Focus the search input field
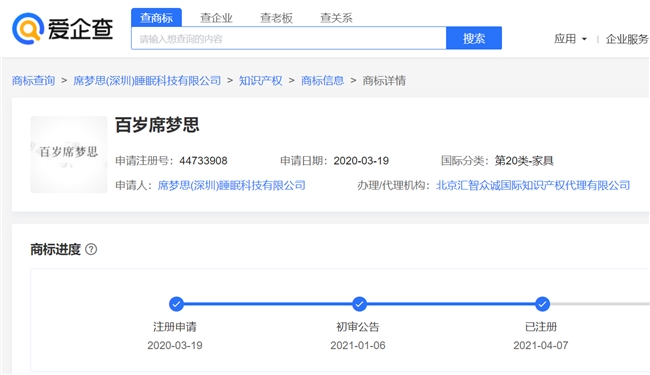The image size is (650, 375). [x=289, y=39]
